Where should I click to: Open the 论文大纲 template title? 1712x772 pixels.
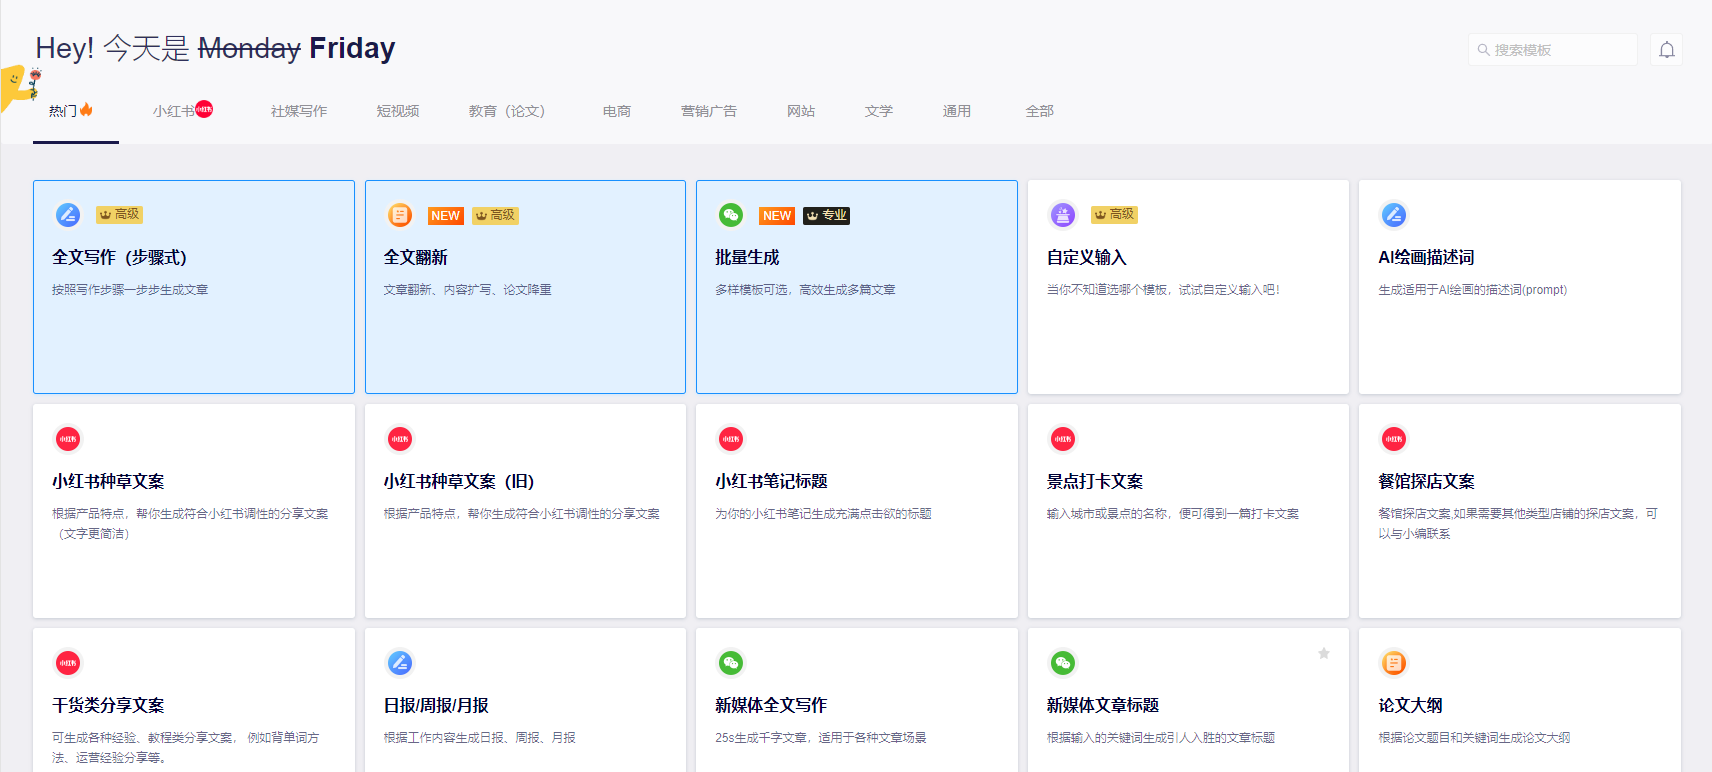pyautogui.click(x=1410, y=705)
